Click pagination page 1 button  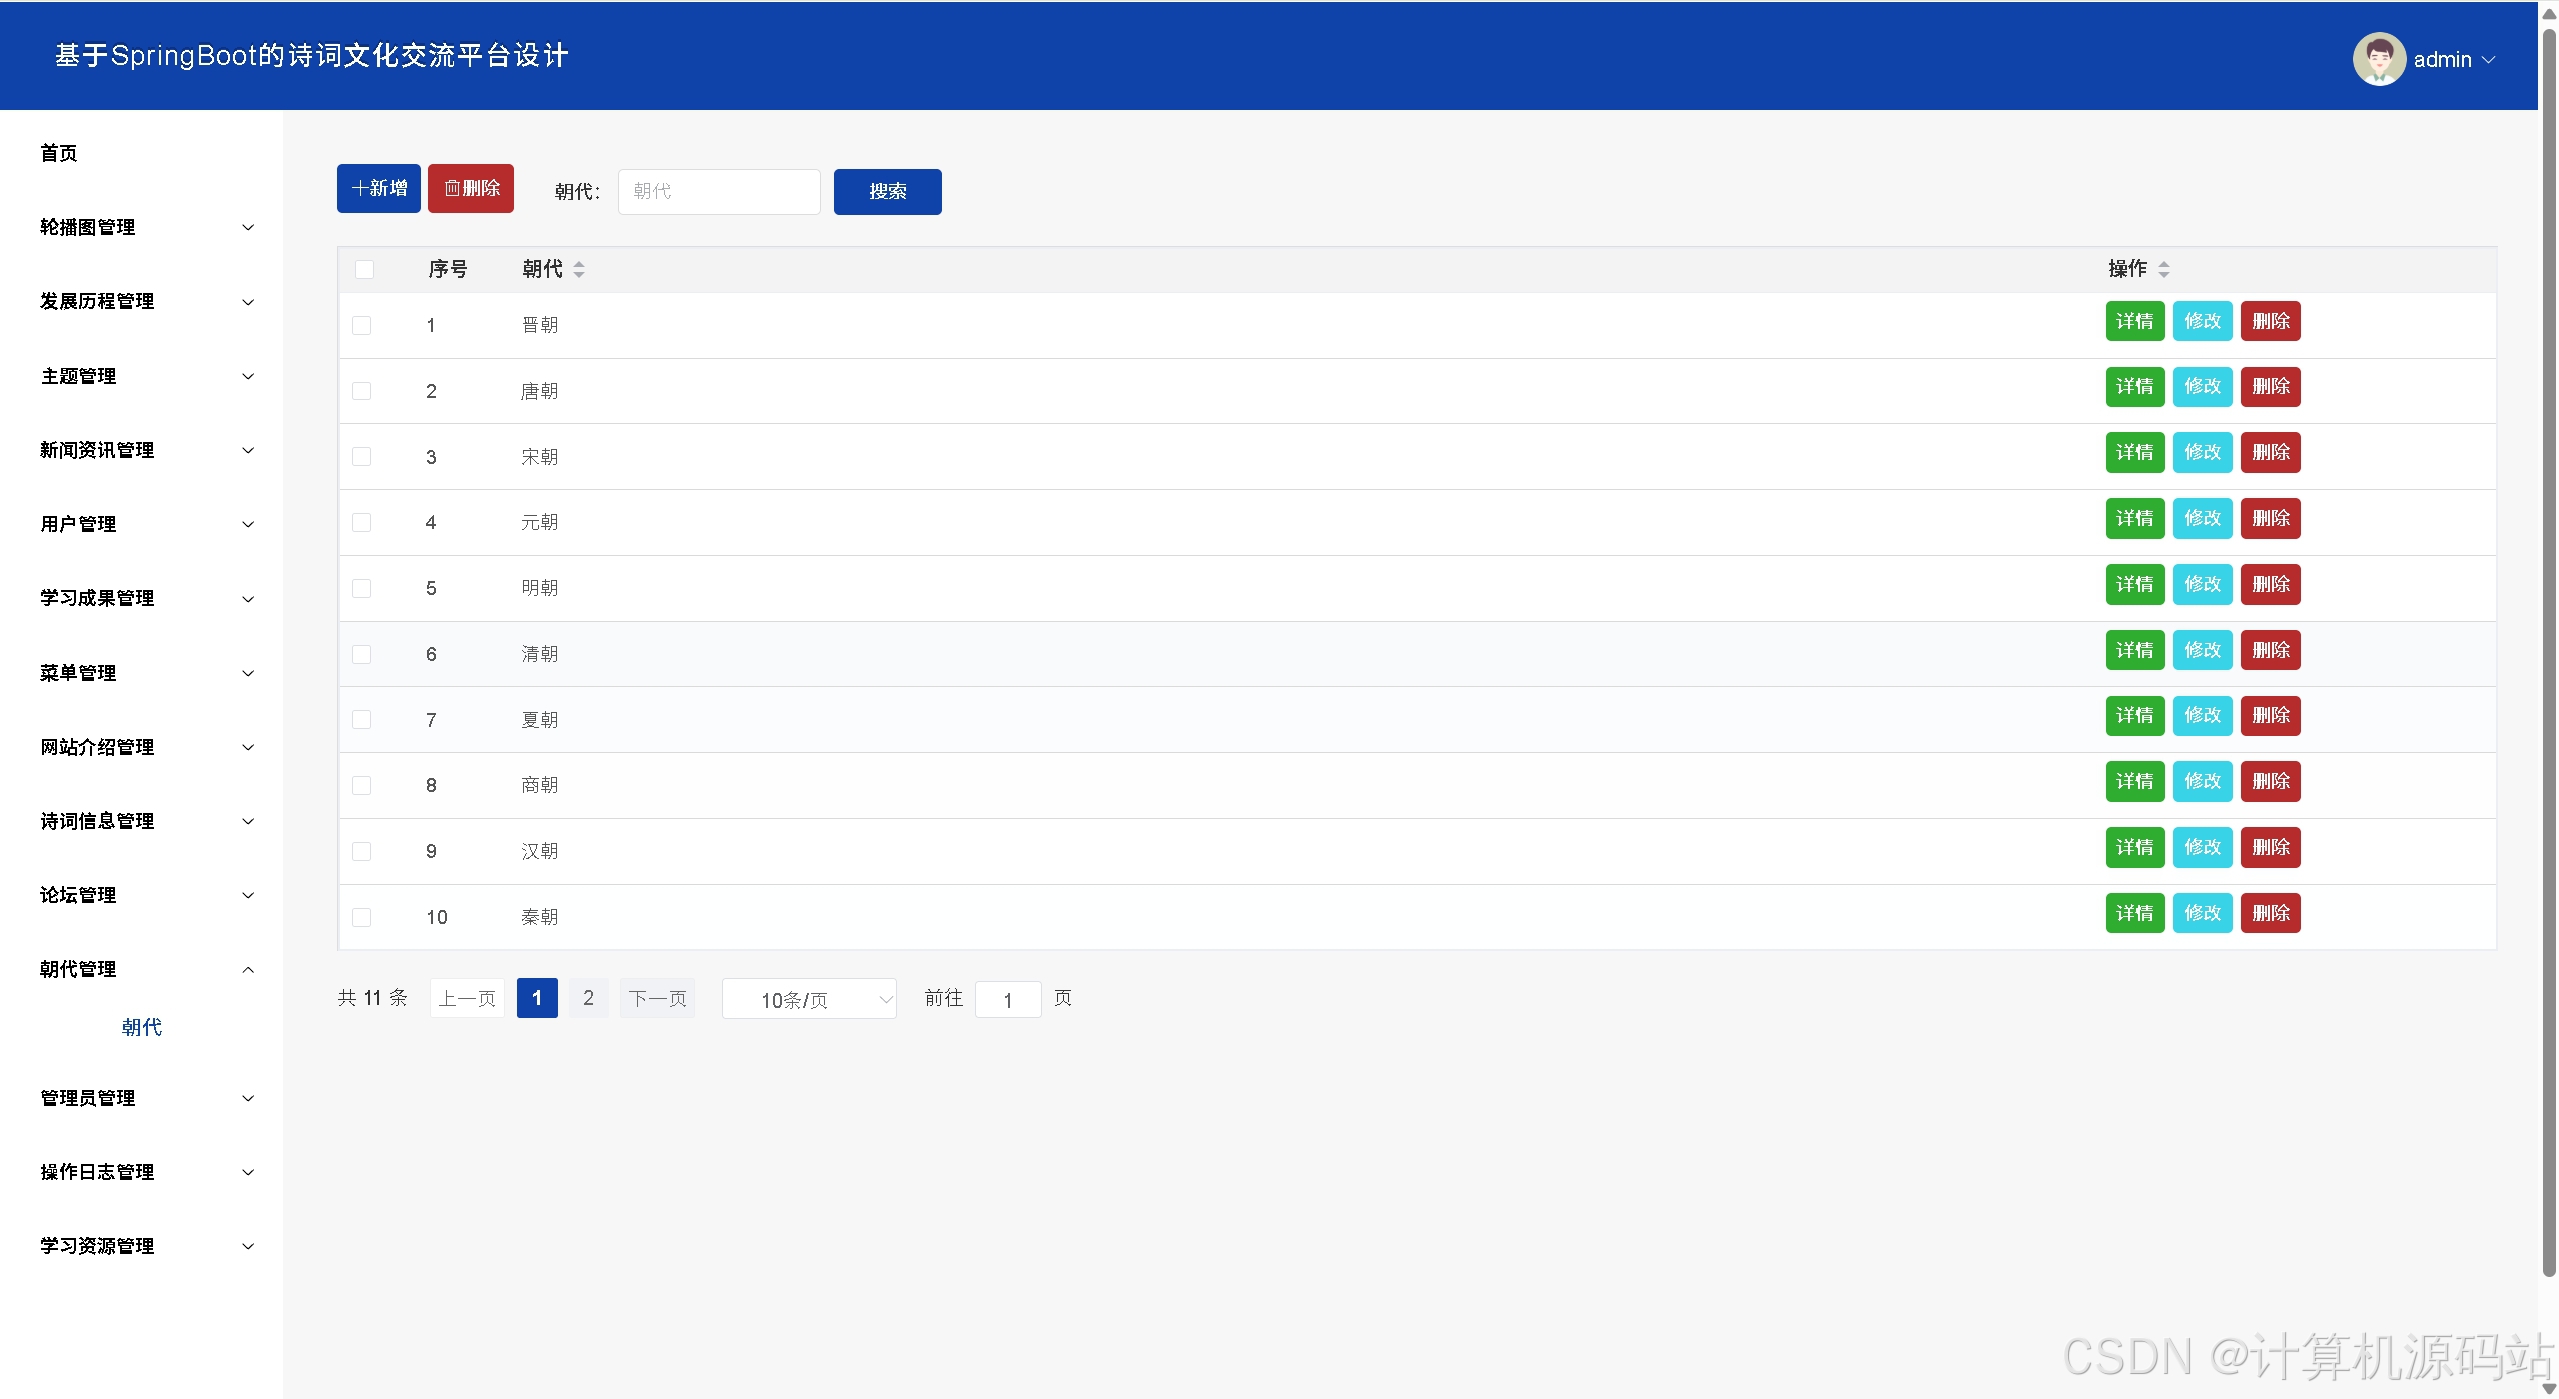(x=537, y=998)
